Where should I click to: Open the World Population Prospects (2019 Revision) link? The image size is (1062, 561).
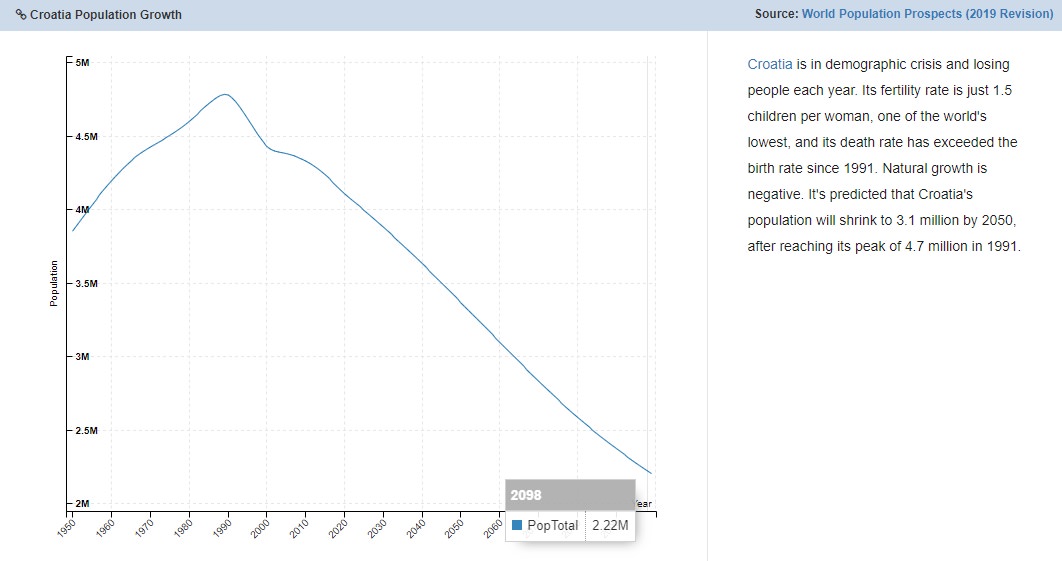tap(927, 14)
